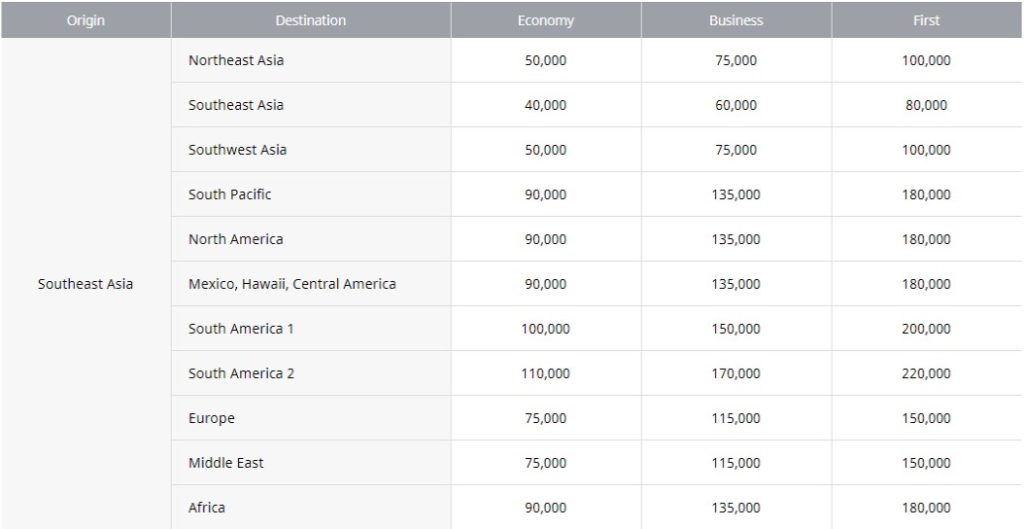Image resolution: width=1024 pixels, height=529 pixels.
Task: Select the Southeast Asia origin cell
Action: (x=86, y=284)
